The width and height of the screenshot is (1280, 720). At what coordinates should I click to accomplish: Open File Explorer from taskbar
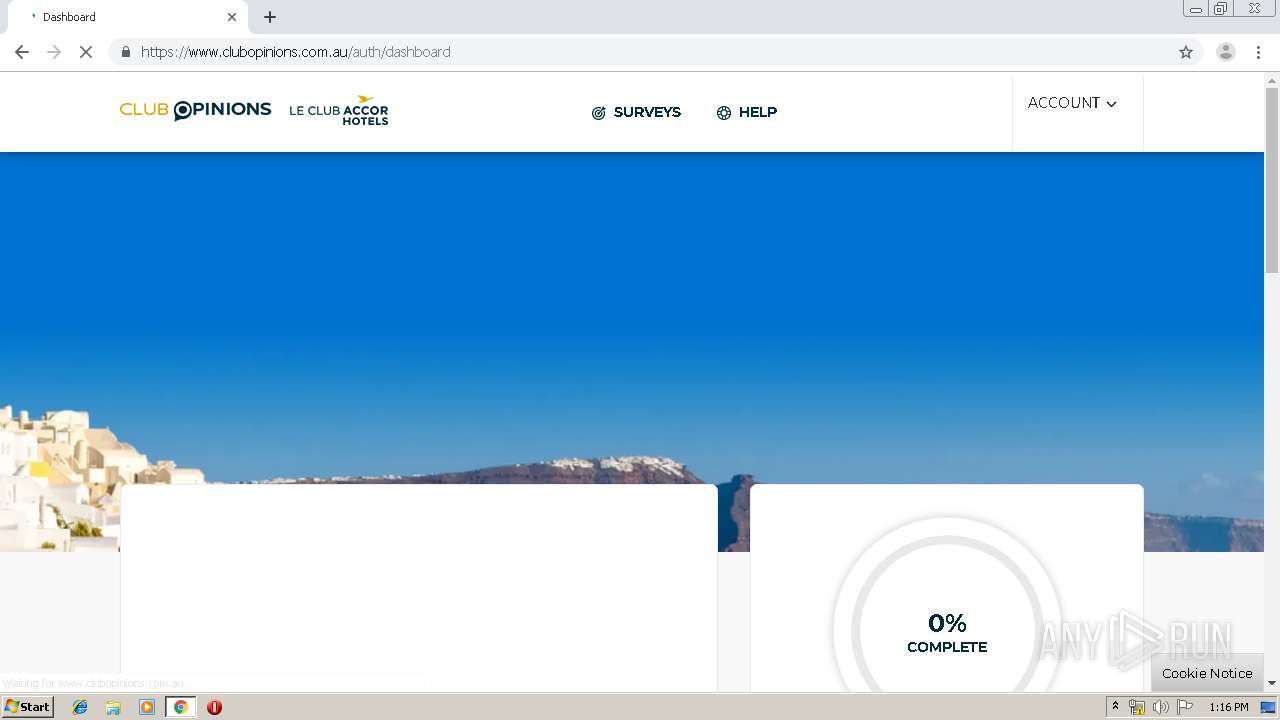tap(113, 707)
